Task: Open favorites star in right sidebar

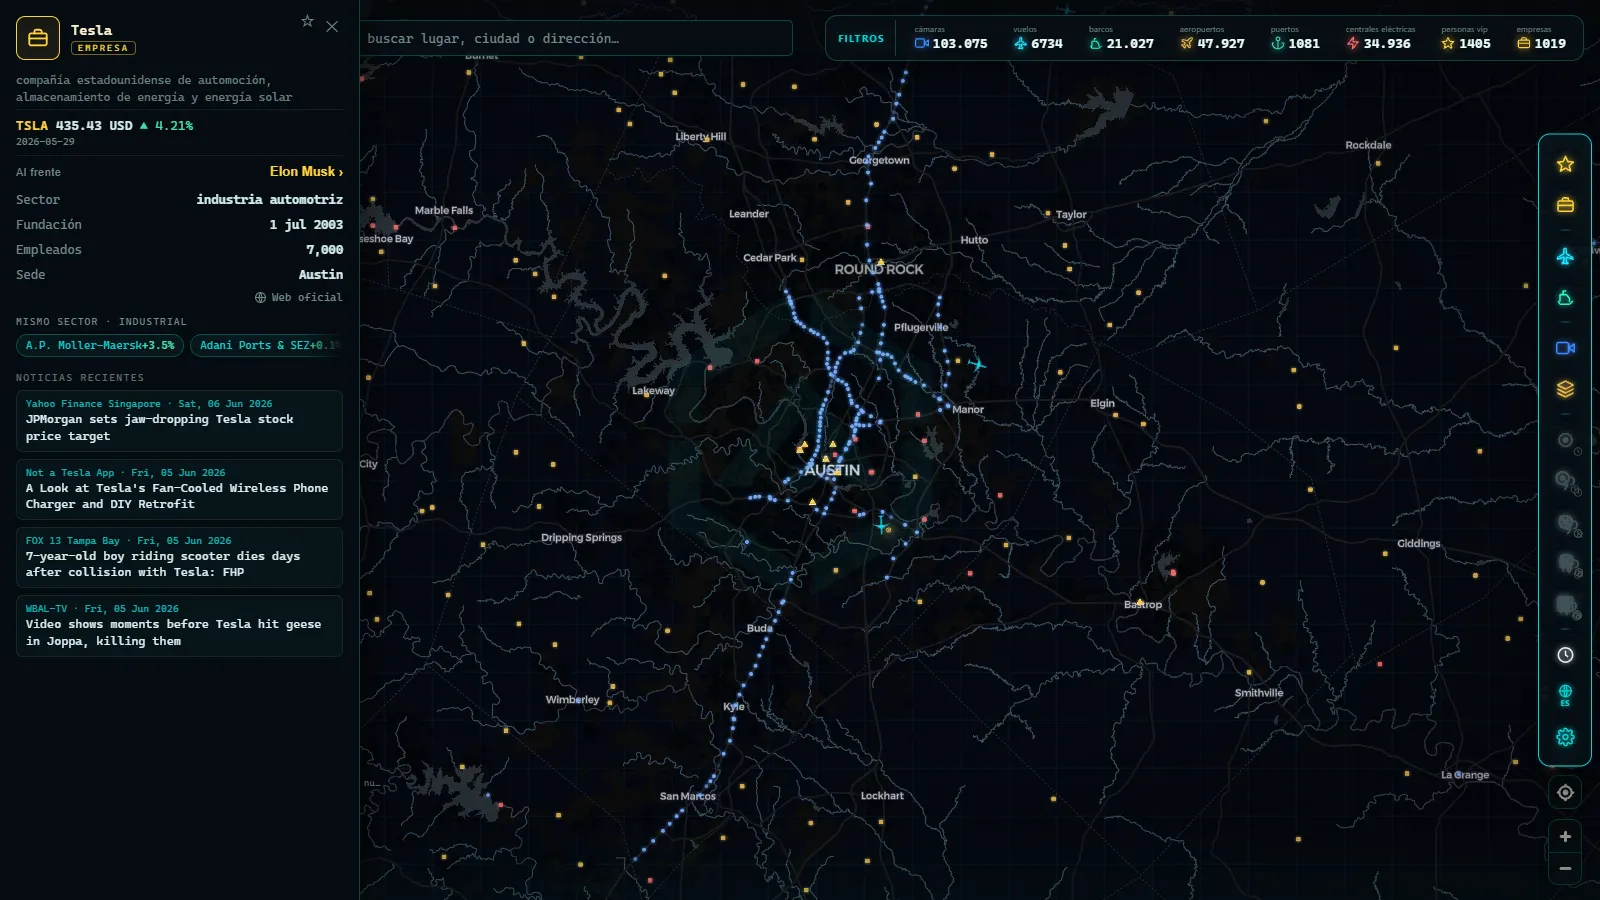Action: click(1565, 164)
